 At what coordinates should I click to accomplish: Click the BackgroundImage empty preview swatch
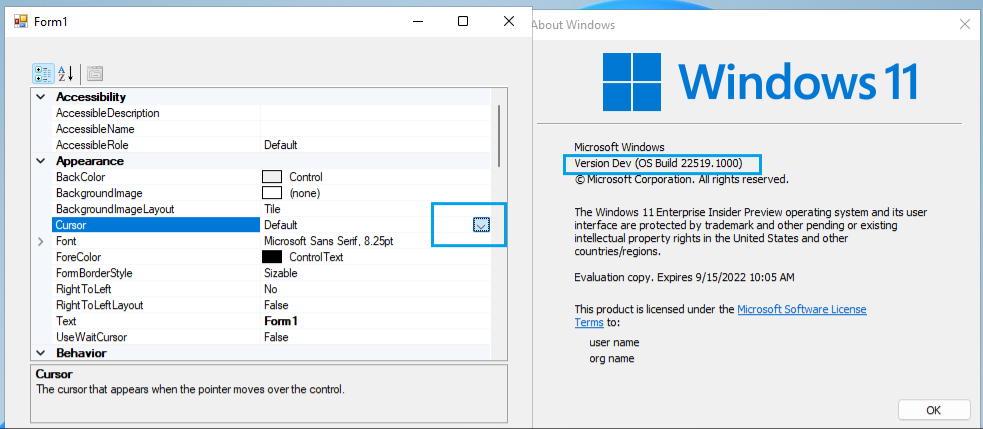[272, 193]
